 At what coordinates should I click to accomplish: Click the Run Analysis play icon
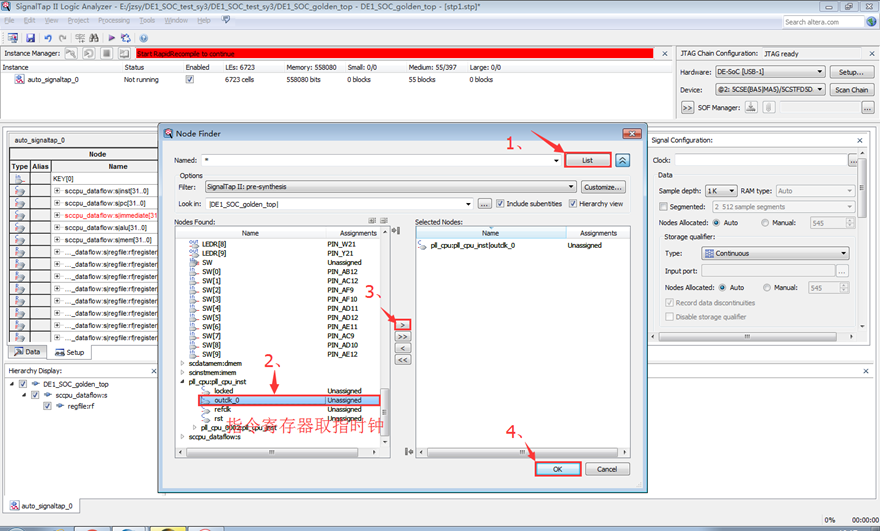pos(111,38)
